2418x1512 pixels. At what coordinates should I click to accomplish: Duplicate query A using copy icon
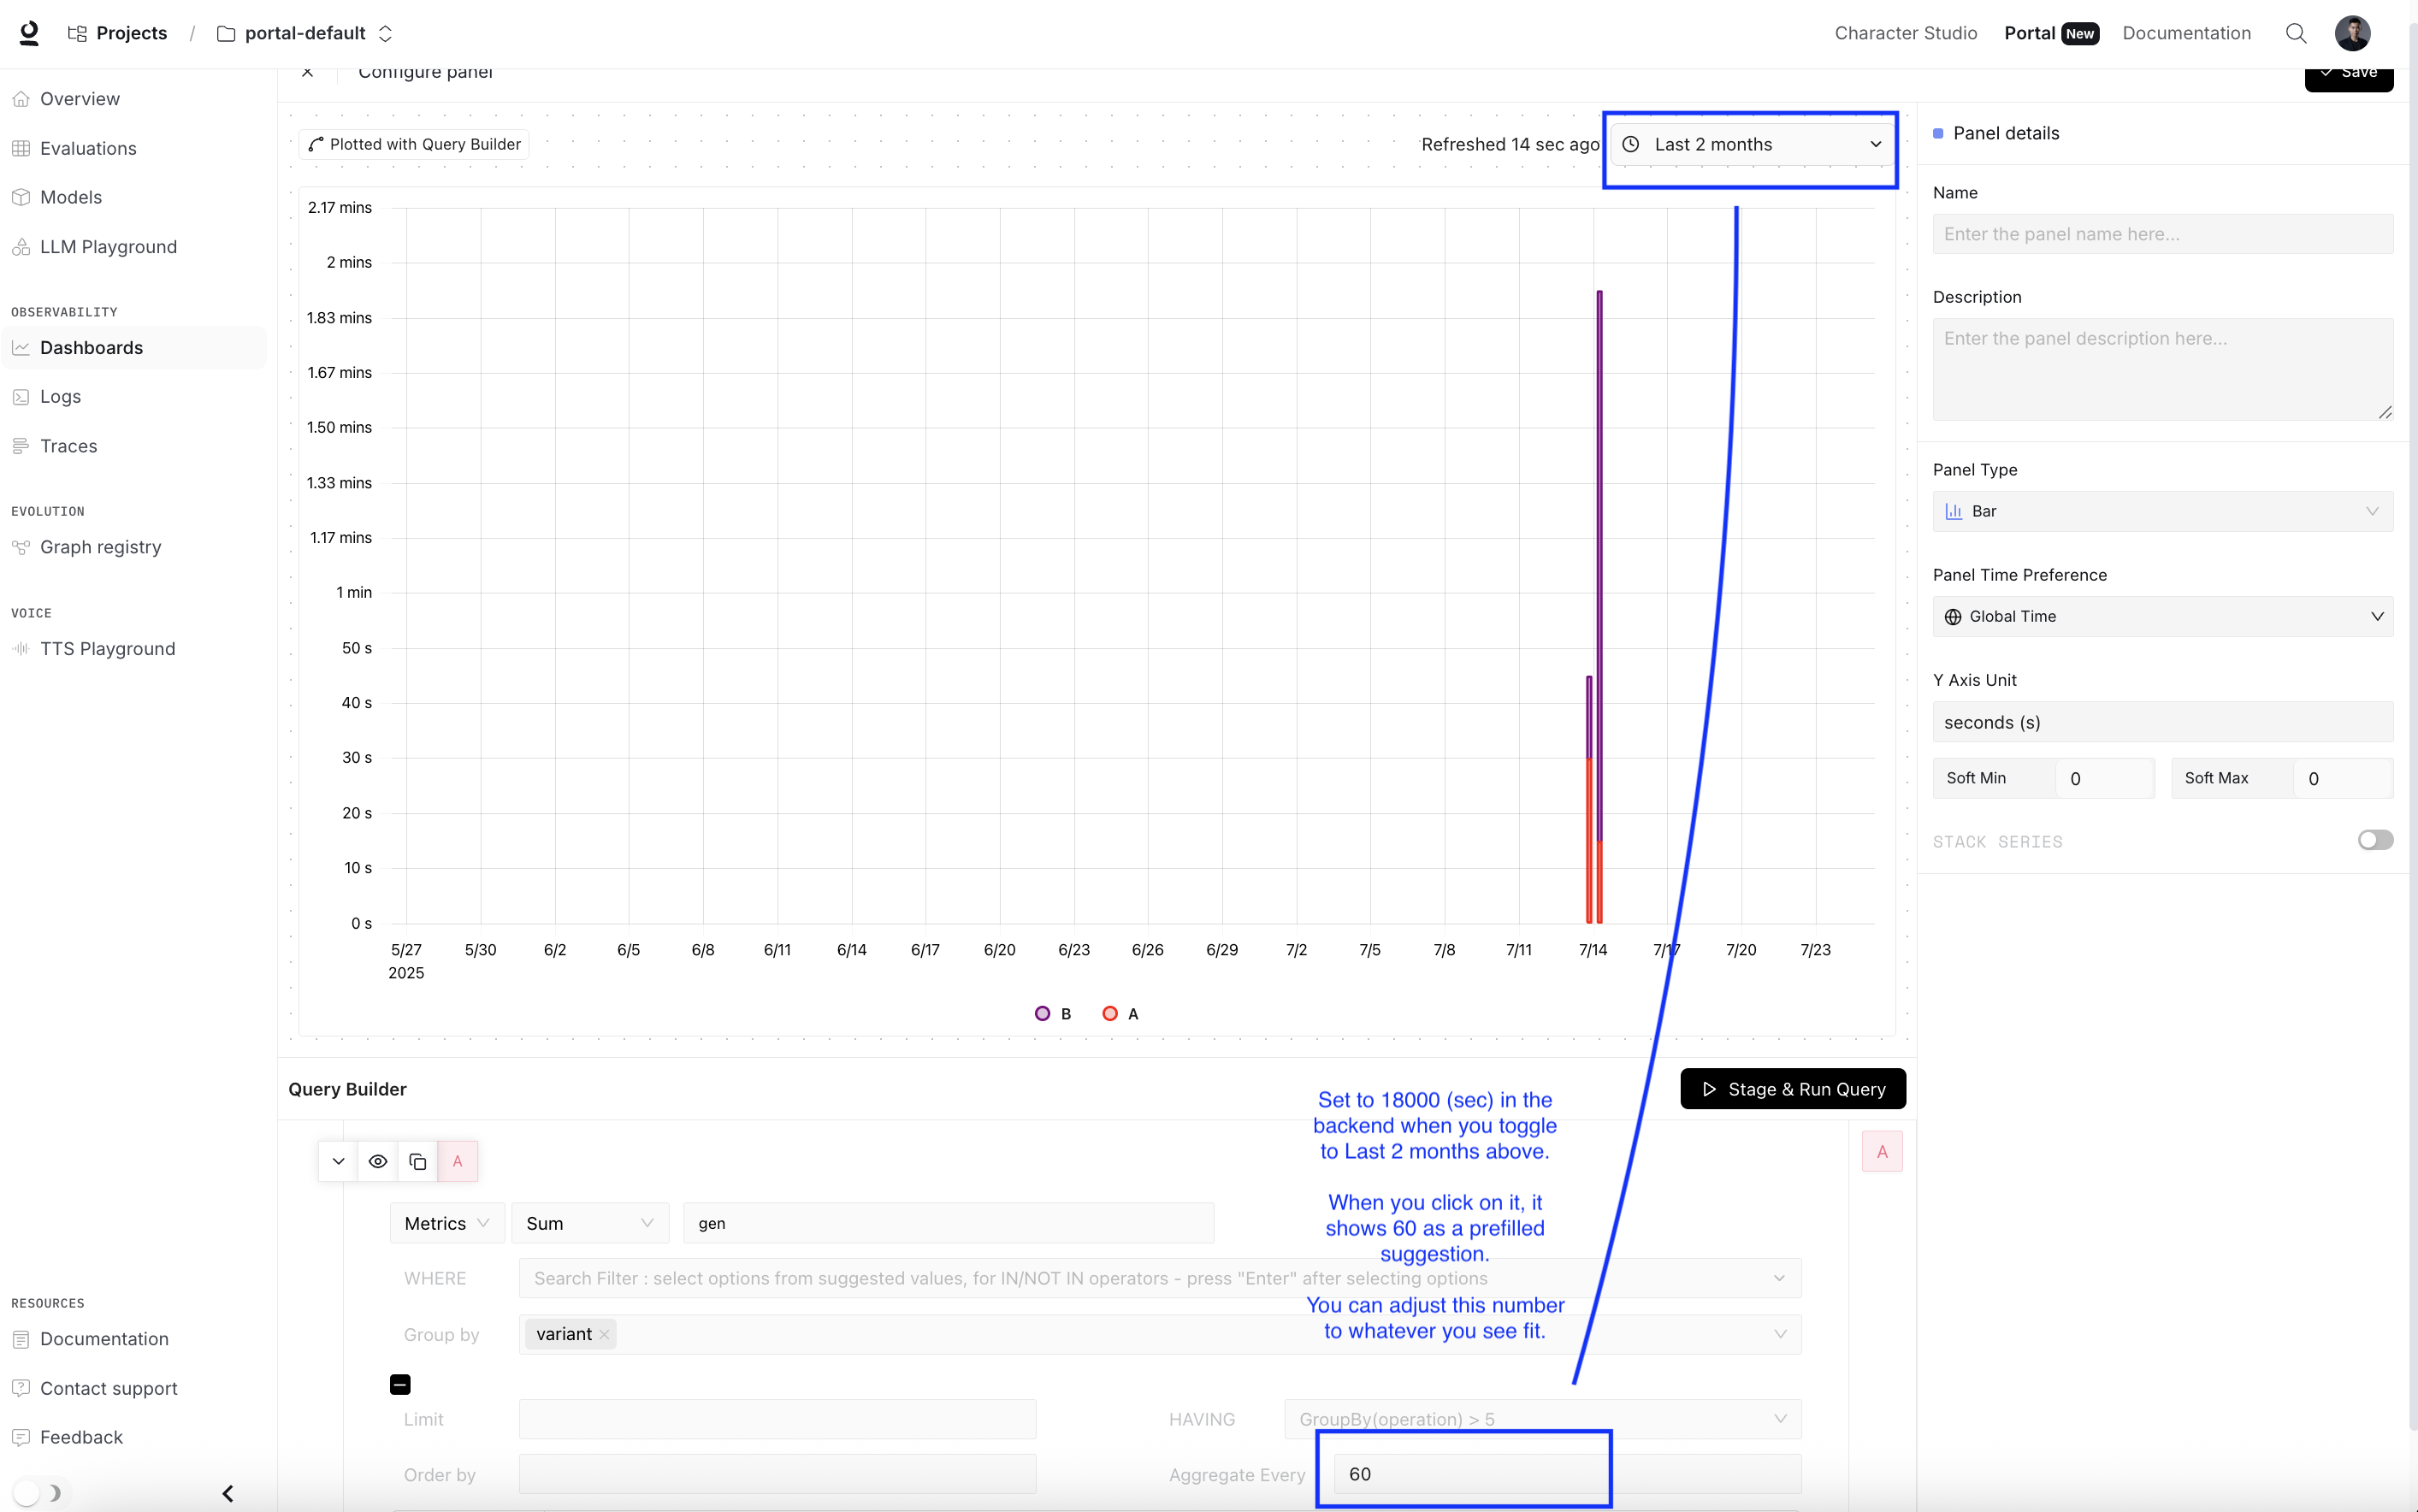[x=418, y=1161]
